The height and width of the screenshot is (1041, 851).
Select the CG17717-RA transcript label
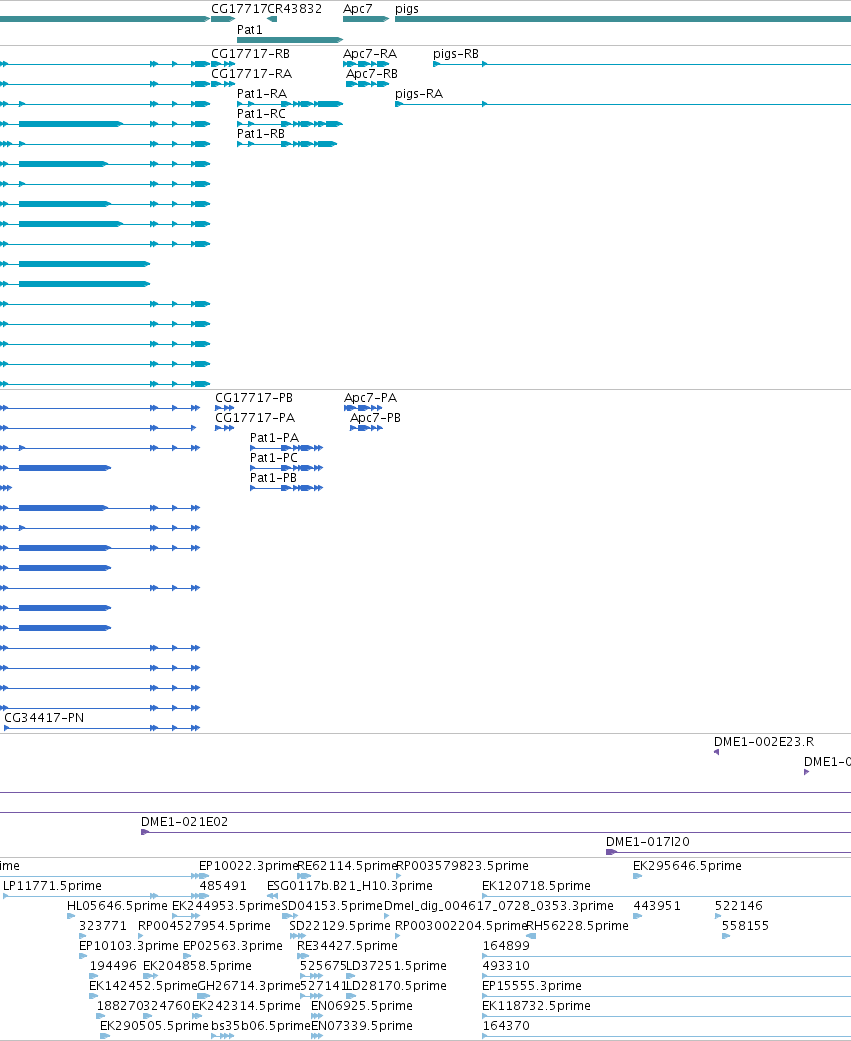pos(251,74)
